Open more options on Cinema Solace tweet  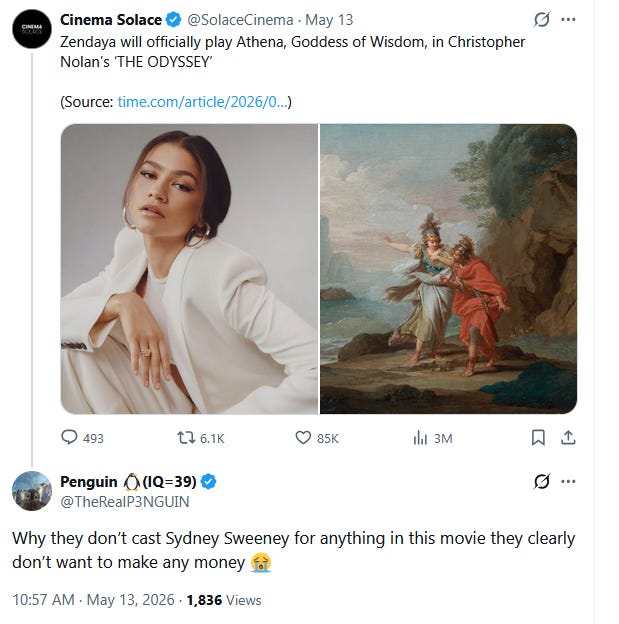pyautogui.click(x=568, y=19)
